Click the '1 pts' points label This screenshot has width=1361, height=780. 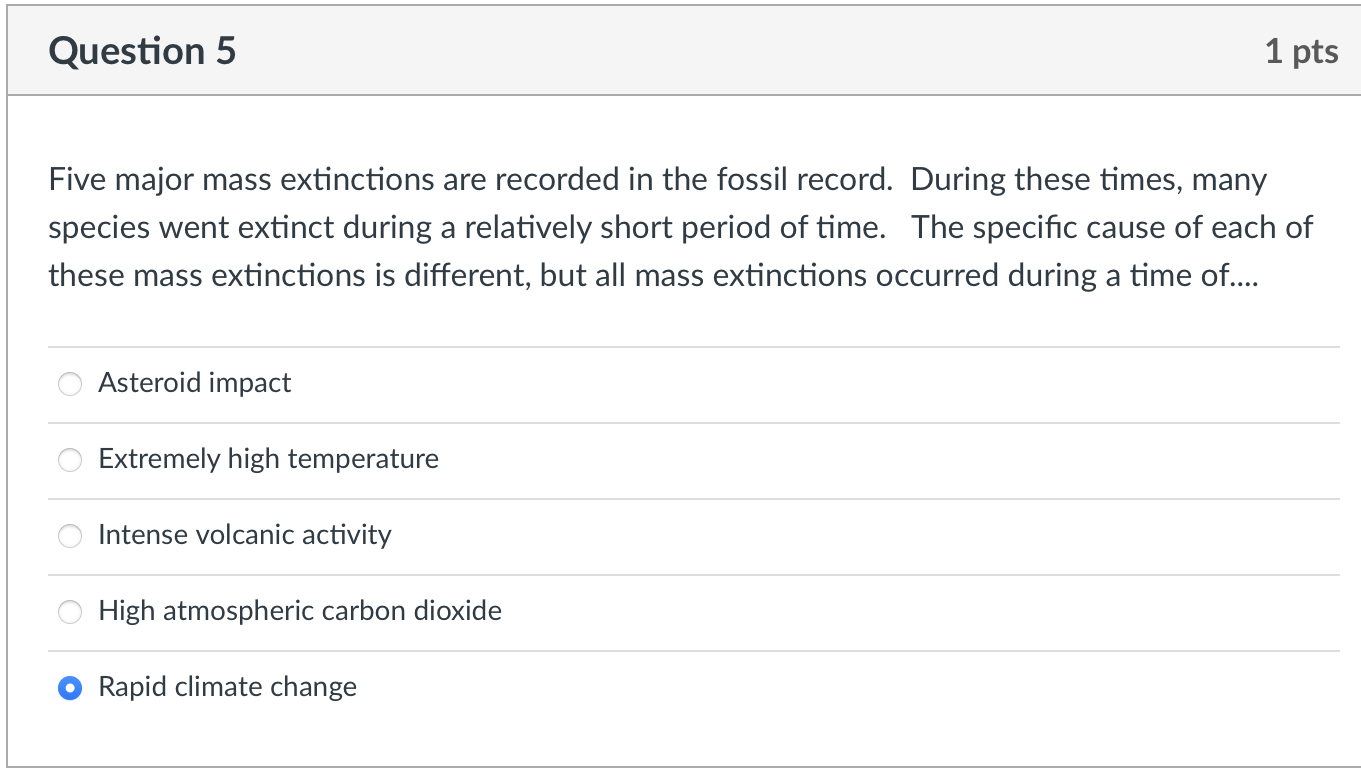pyautogui.click(x=1301, y=51)
